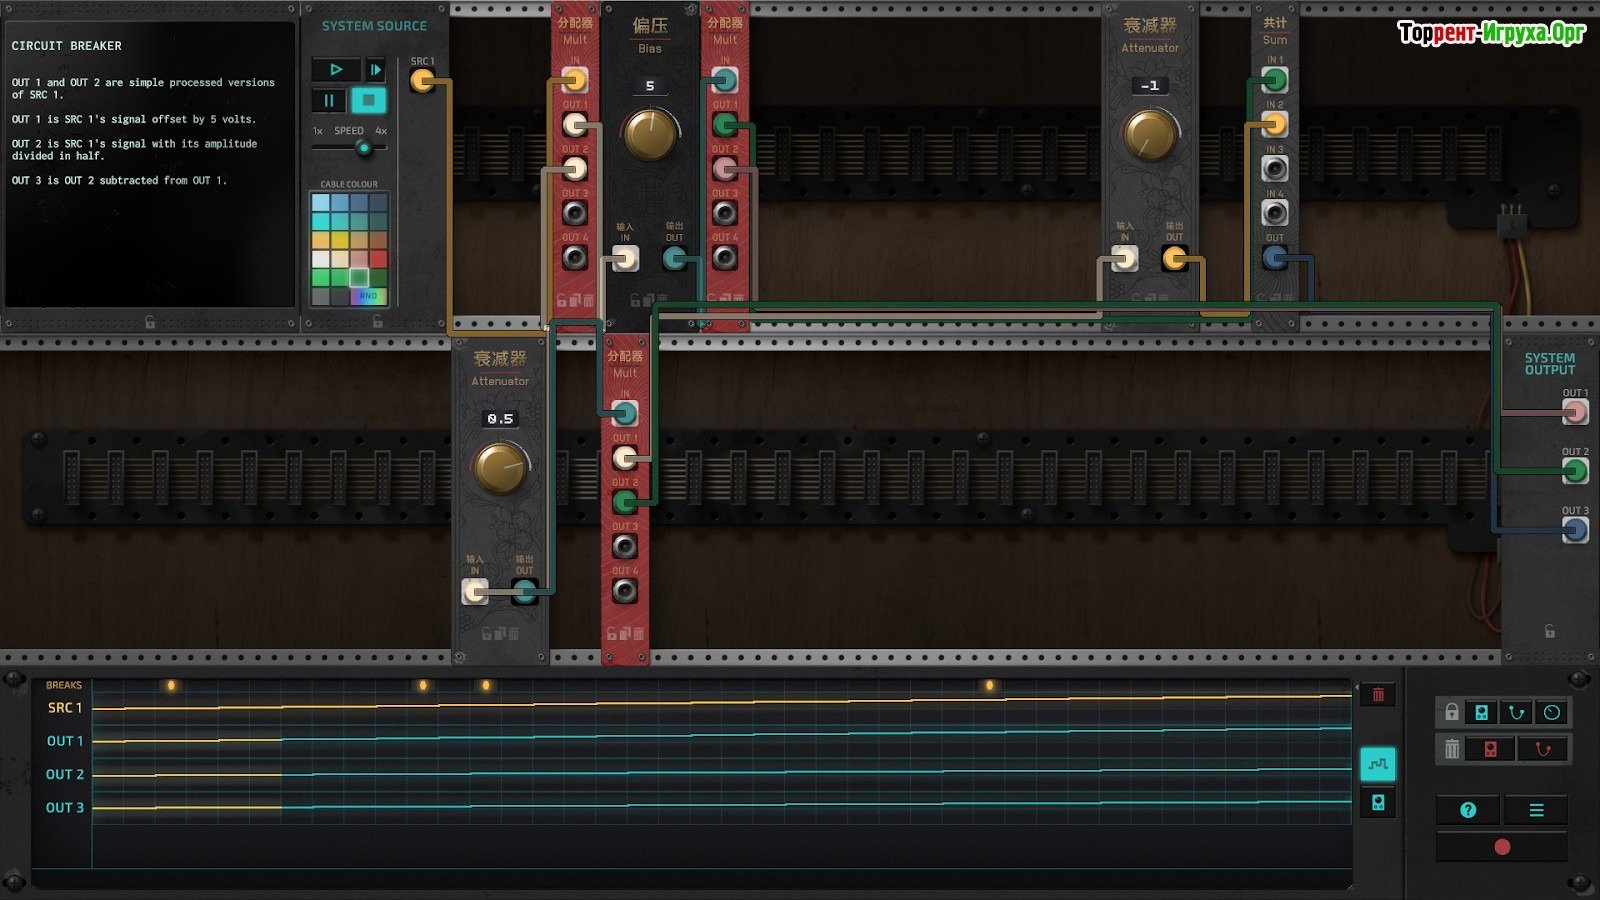Click the first break marker on timeline

[x=171, y=685]
